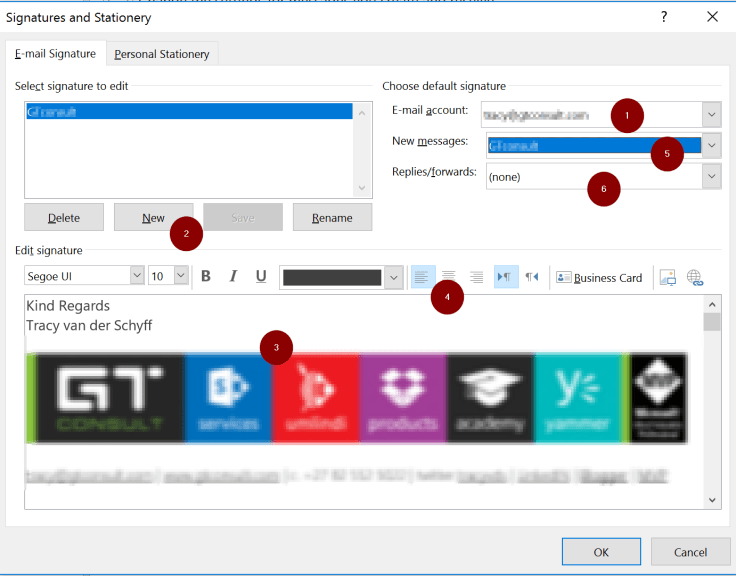This screenshot has height=576, width=736.
Task: Expand the font size 10 dropdown
Action: tap(181, 276)
